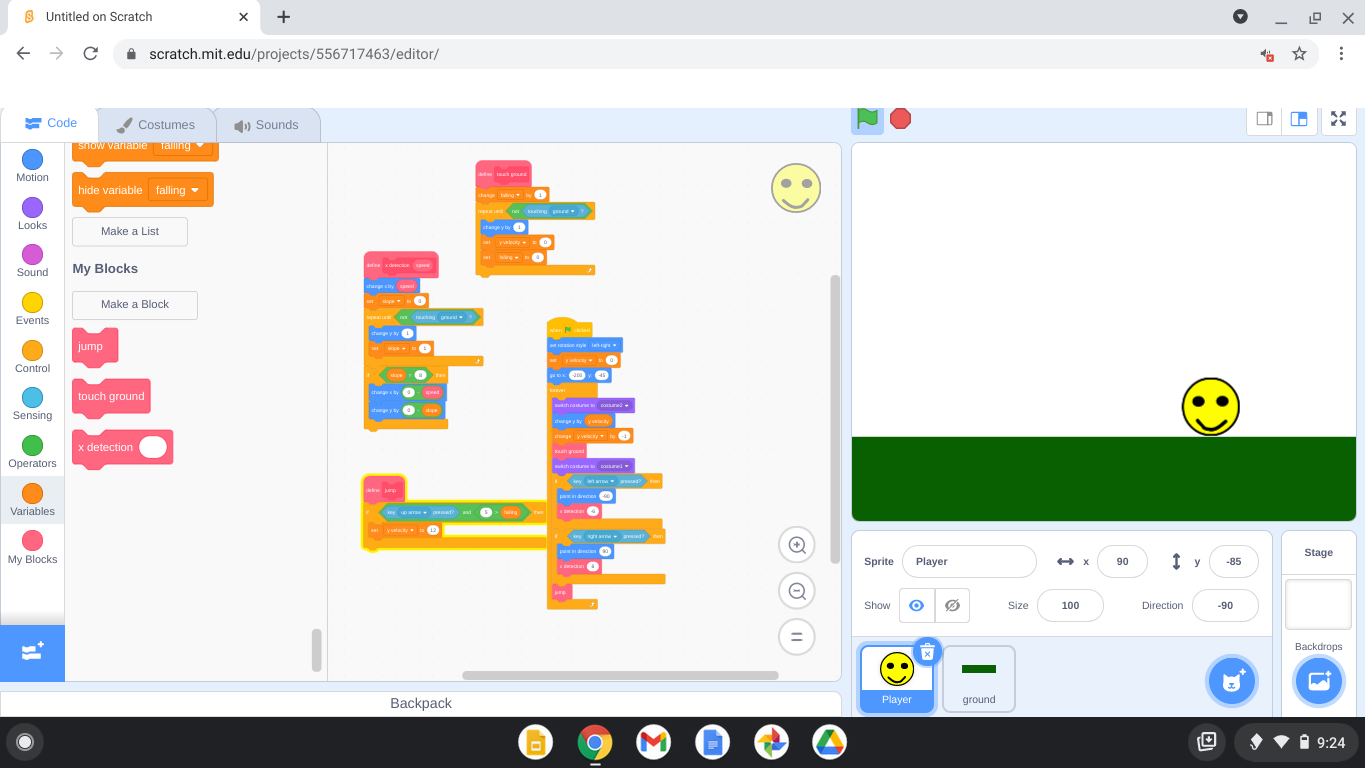Stop all scripts with the stop sign
1365x768 pixels.
point(899,118)
